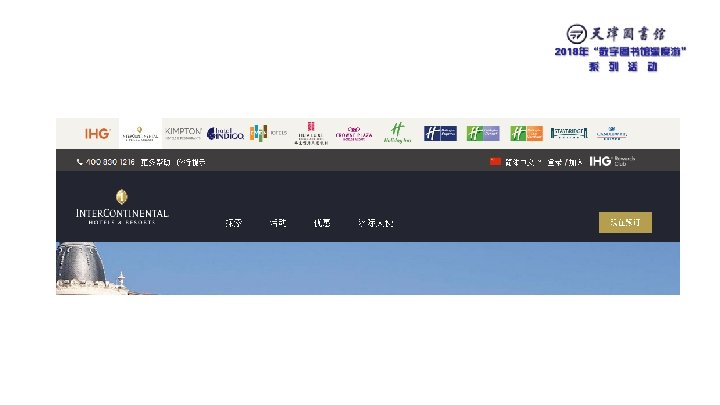
Task: Click the sign in / join link
Action: 565,162
